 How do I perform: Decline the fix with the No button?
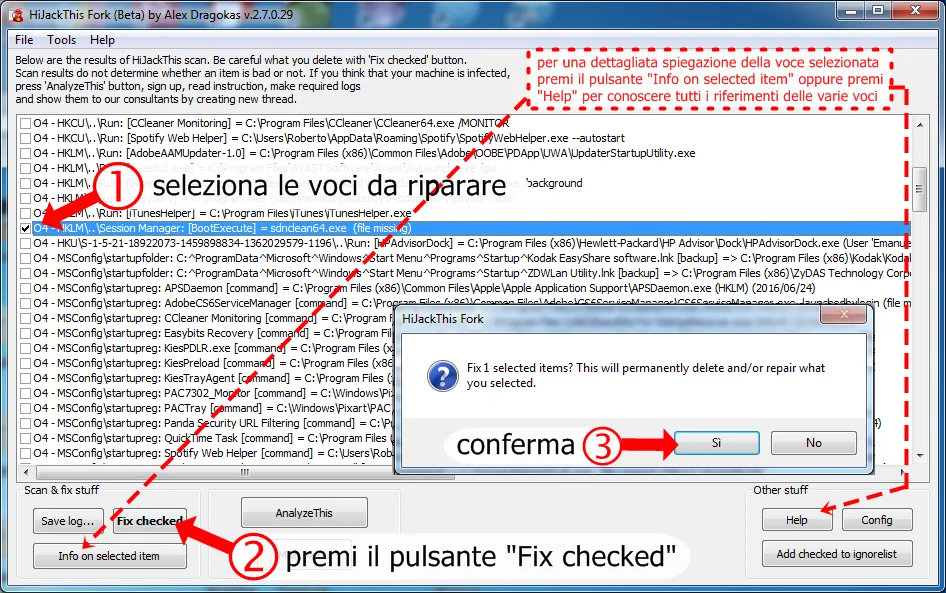pyautogui.click(x=813, y=443)
